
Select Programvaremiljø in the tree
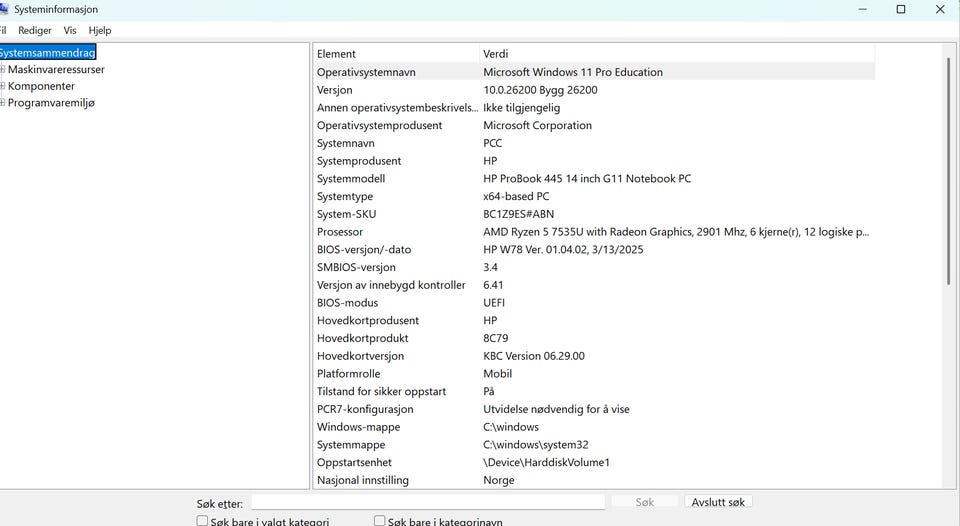pyautogui.click(x=51, y=103)
